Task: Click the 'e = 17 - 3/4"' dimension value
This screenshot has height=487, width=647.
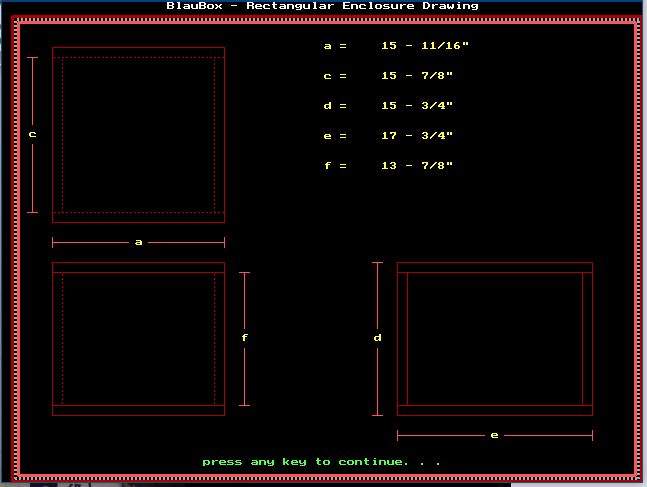Action: tap(388, 136)
